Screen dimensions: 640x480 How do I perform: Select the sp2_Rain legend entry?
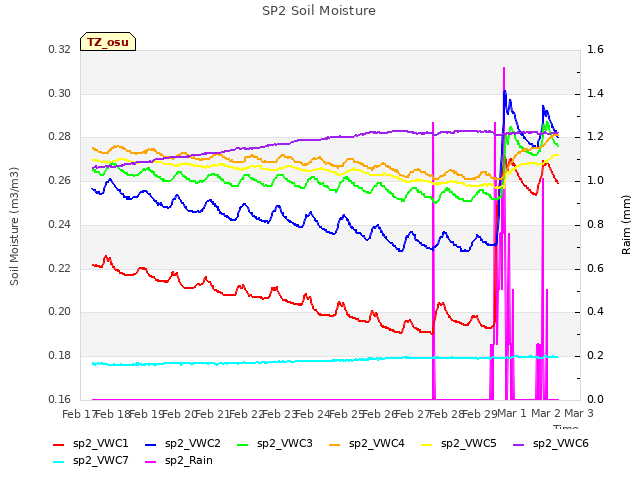click(179, 461)
